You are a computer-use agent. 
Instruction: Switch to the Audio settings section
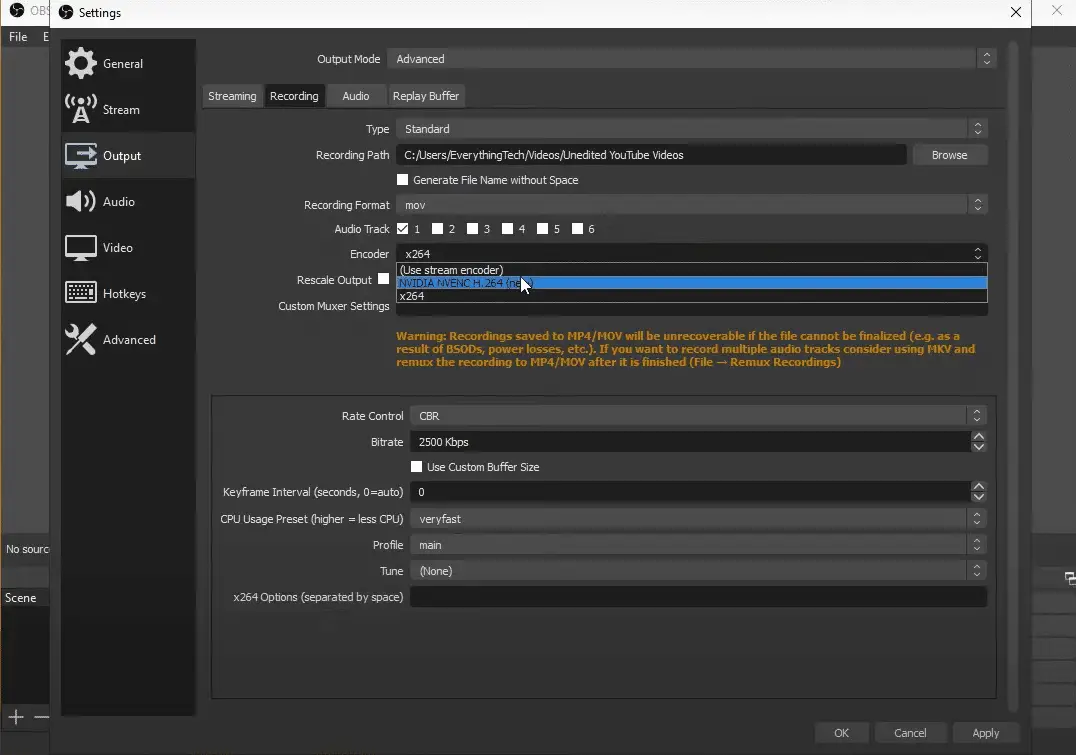click(x=112, y=201)
